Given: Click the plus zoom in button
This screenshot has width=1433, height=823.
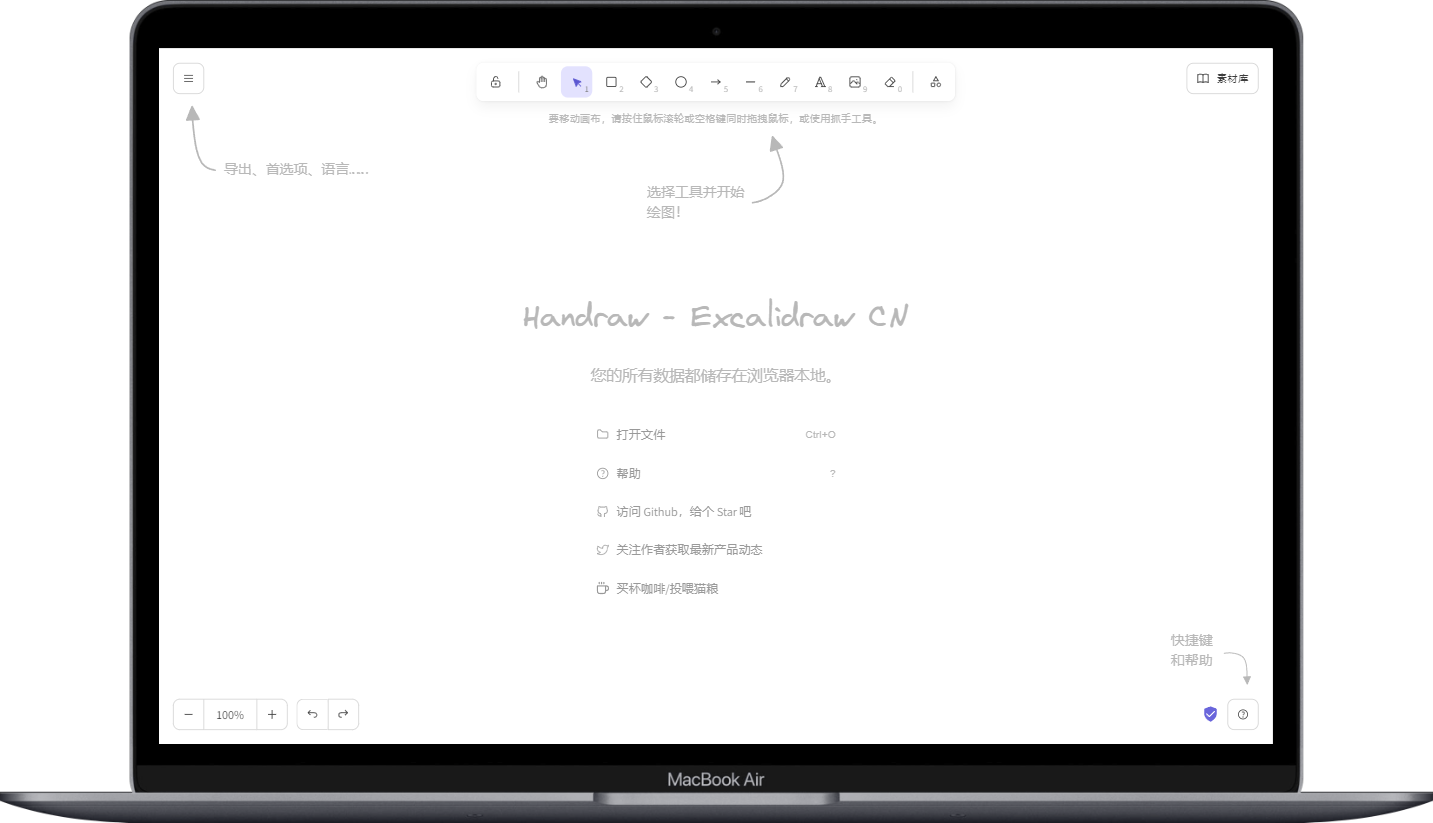Looking at the screenshot, I should click(x=272, y=714).
